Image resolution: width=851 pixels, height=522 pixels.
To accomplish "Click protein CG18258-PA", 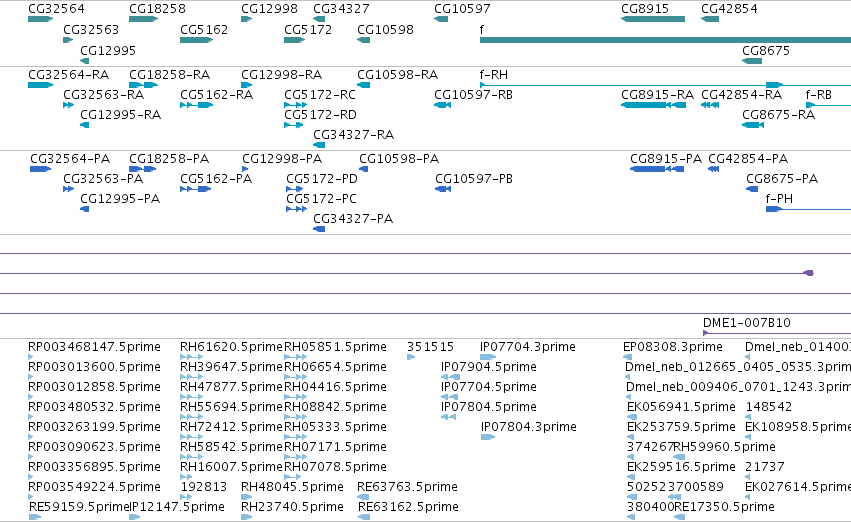I will [169, 159].
